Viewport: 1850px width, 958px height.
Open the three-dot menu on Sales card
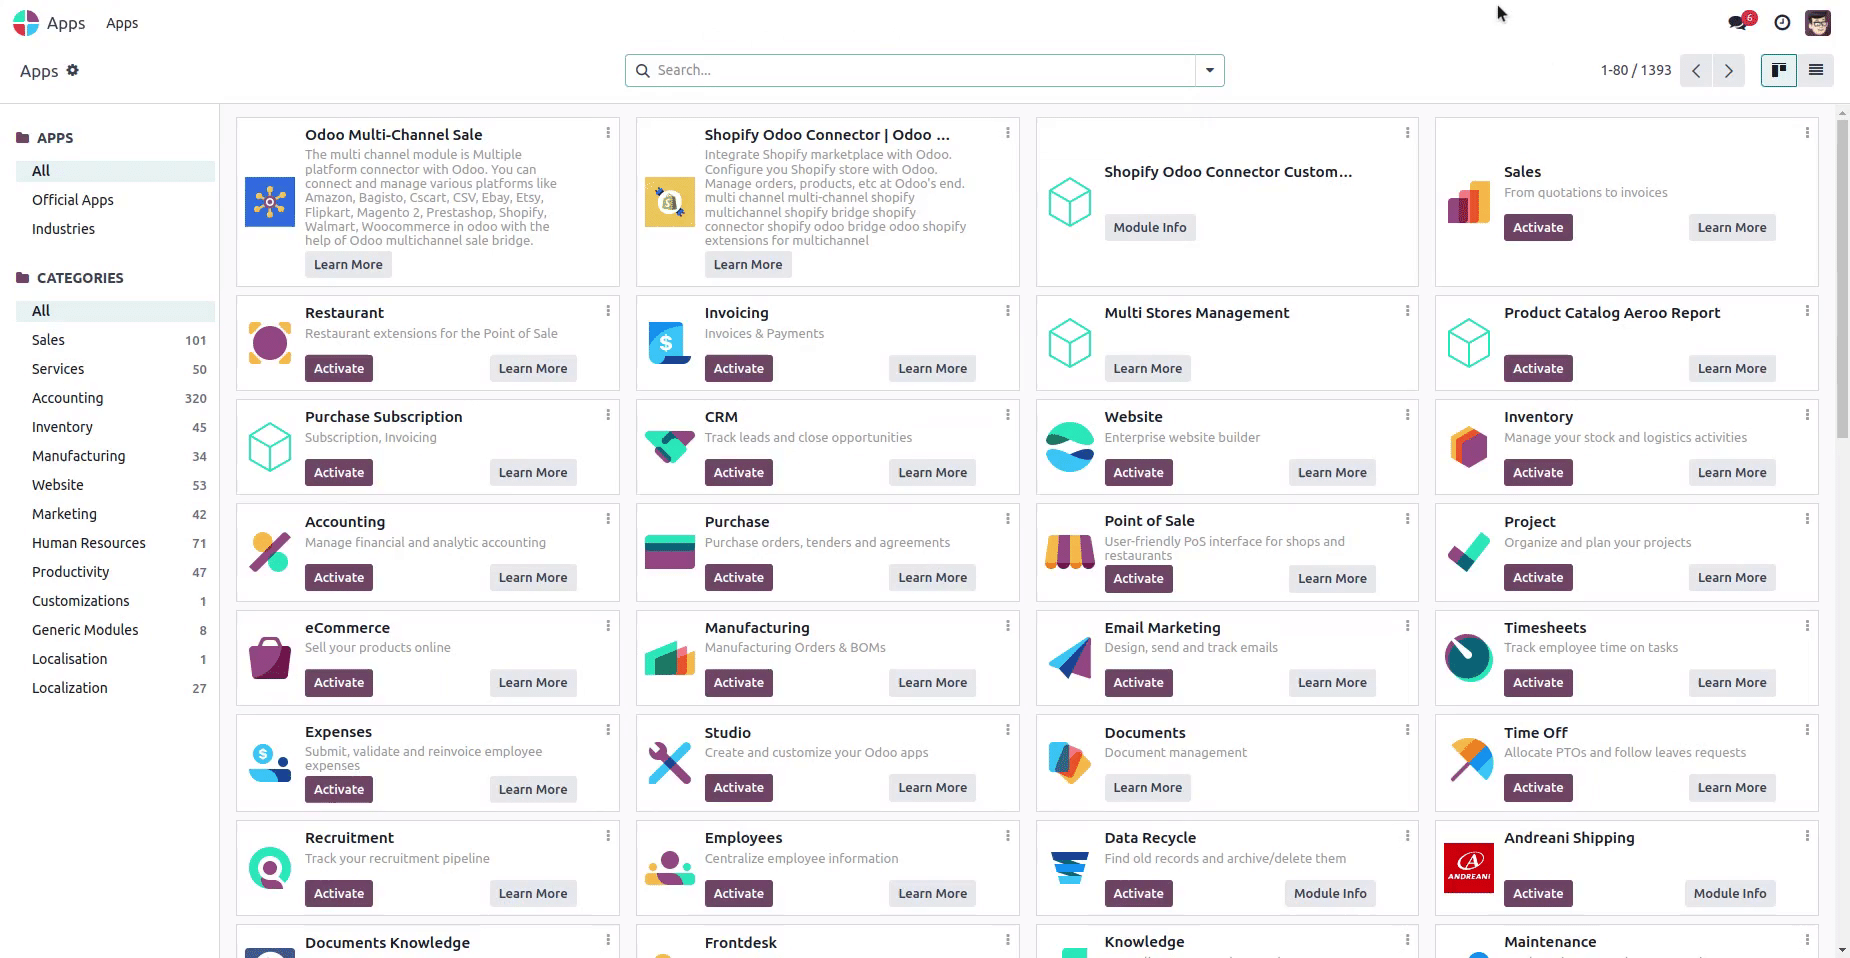[x=1807, y=133]
